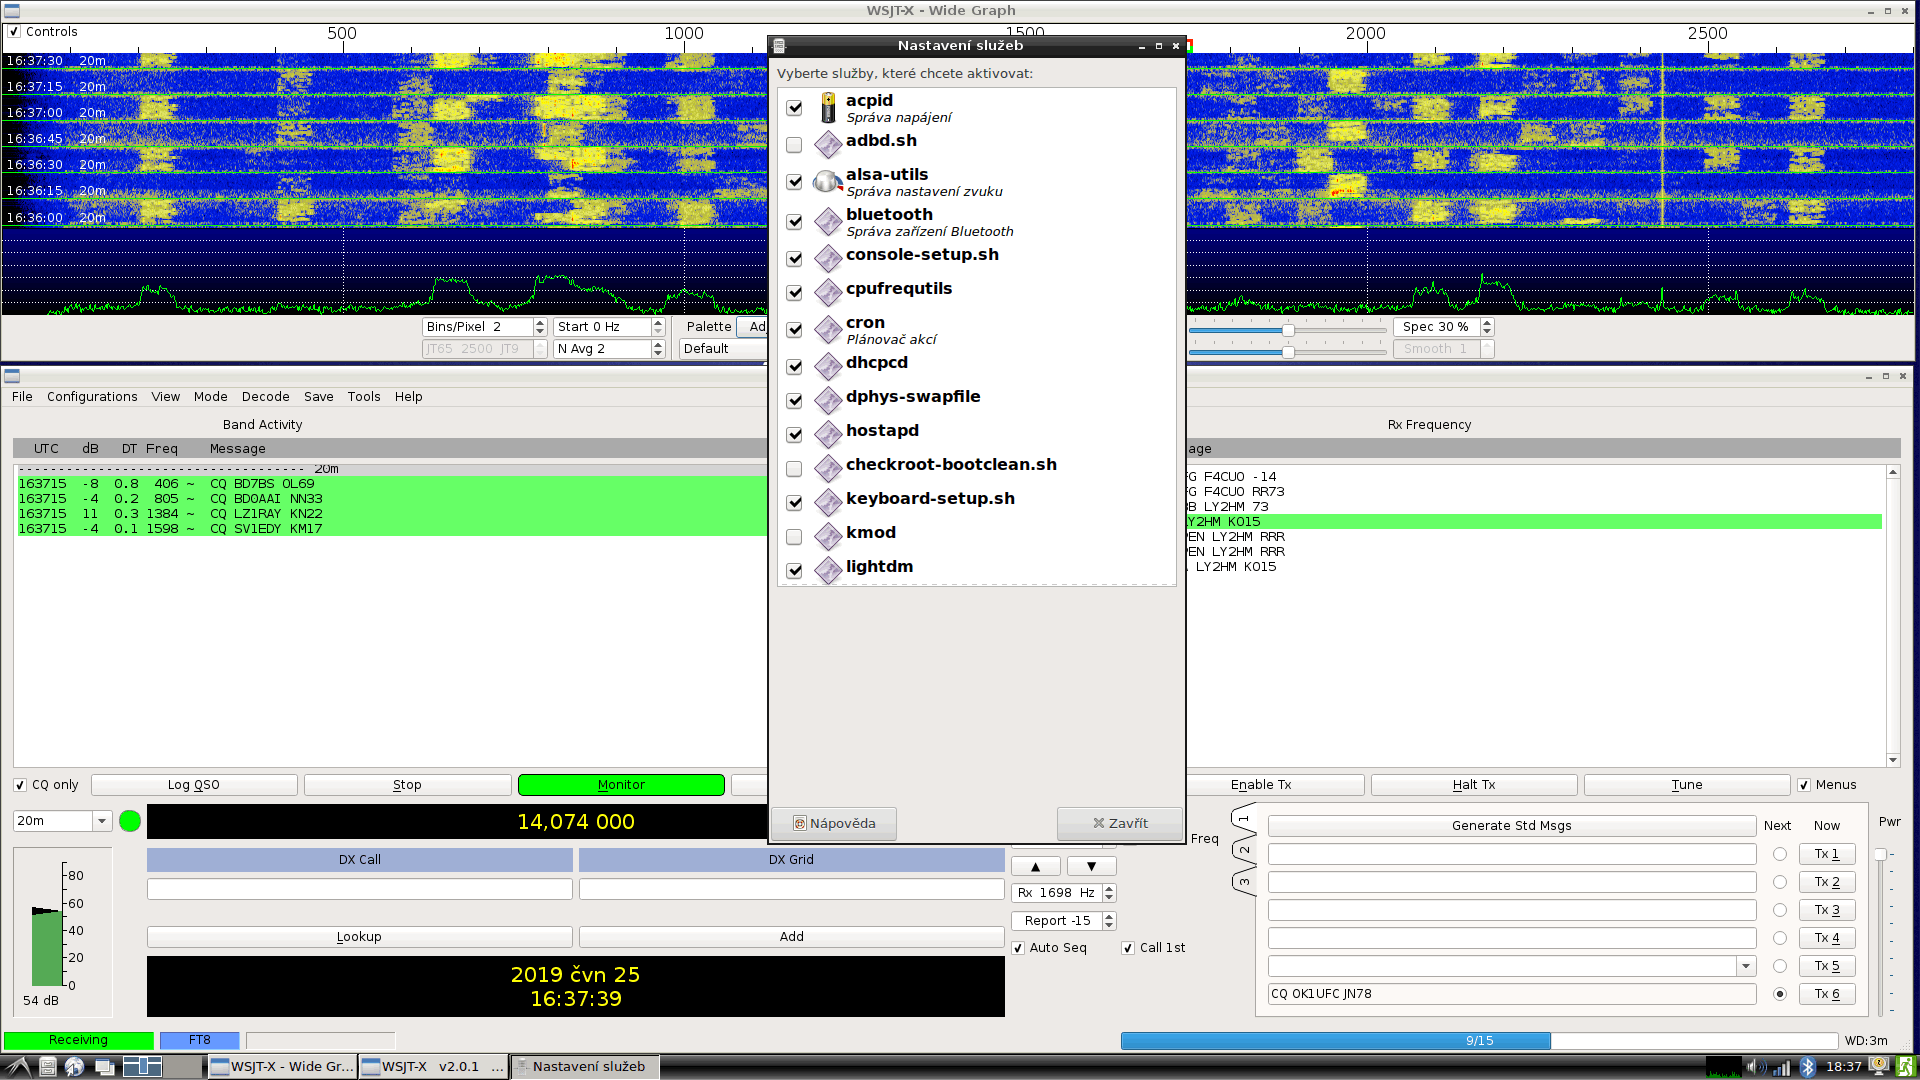Select the Tx 5 Next radio button
The image size is (1920, 1080).
pyautogui.click(x=1779, y=966)
